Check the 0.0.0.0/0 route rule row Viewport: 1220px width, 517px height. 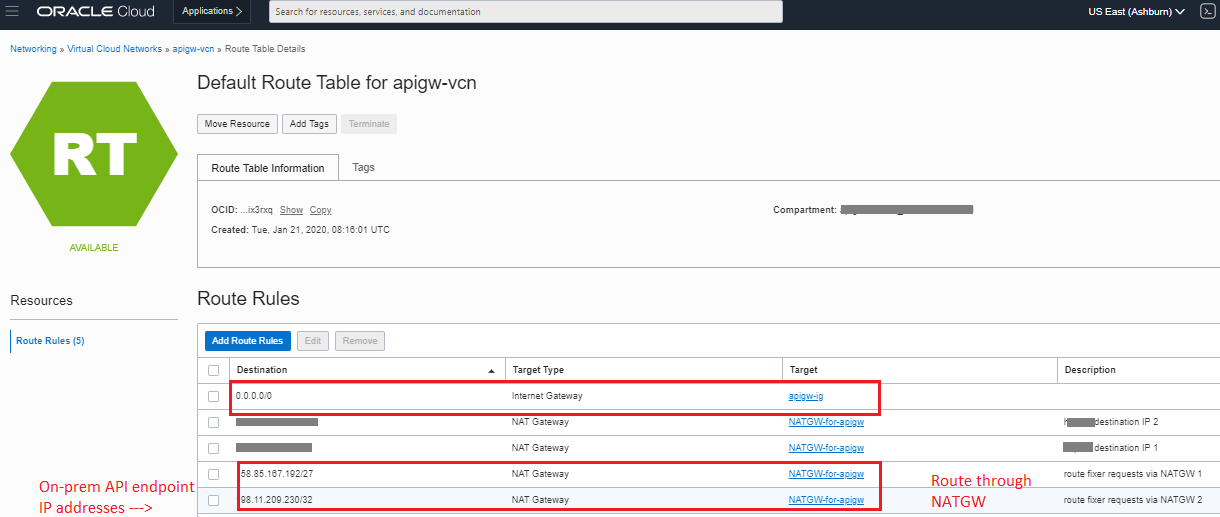[x=213, y=396]
